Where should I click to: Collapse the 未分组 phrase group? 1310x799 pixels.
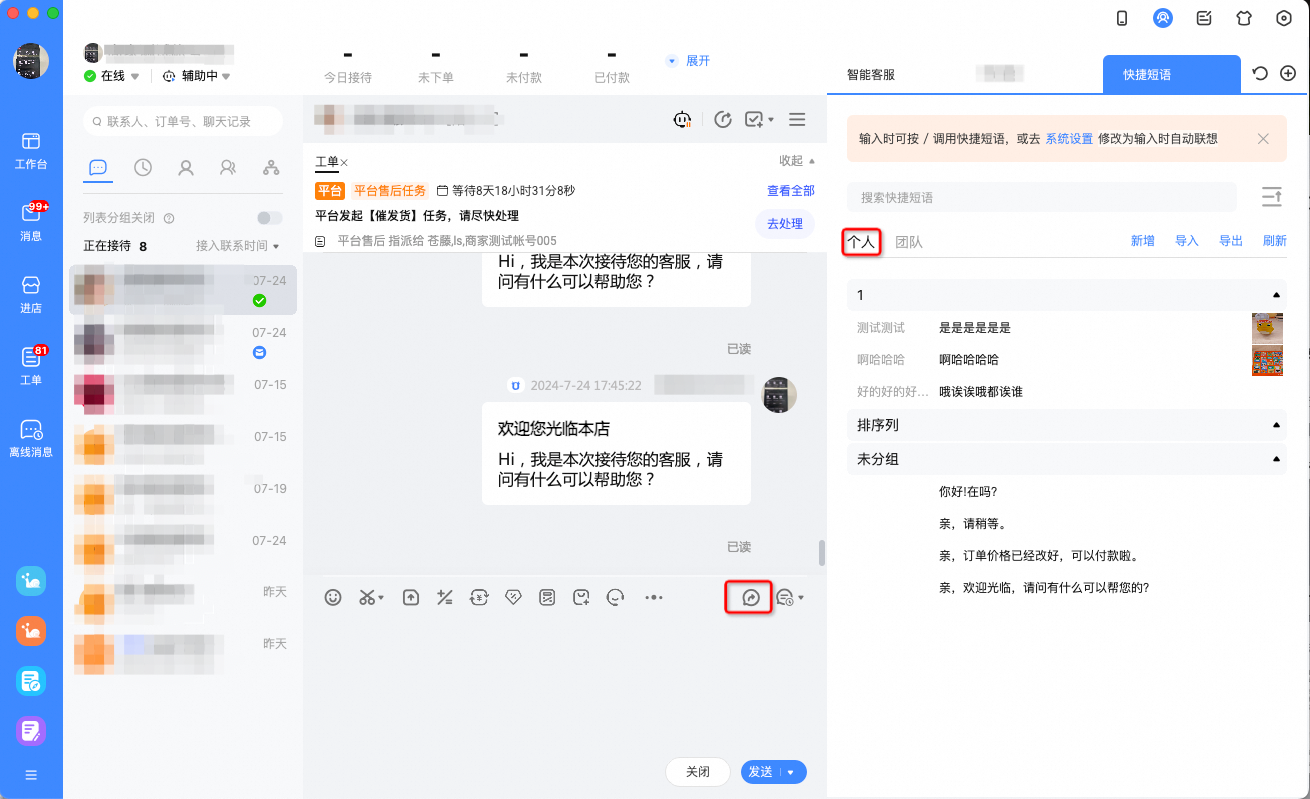[1276, 459]
